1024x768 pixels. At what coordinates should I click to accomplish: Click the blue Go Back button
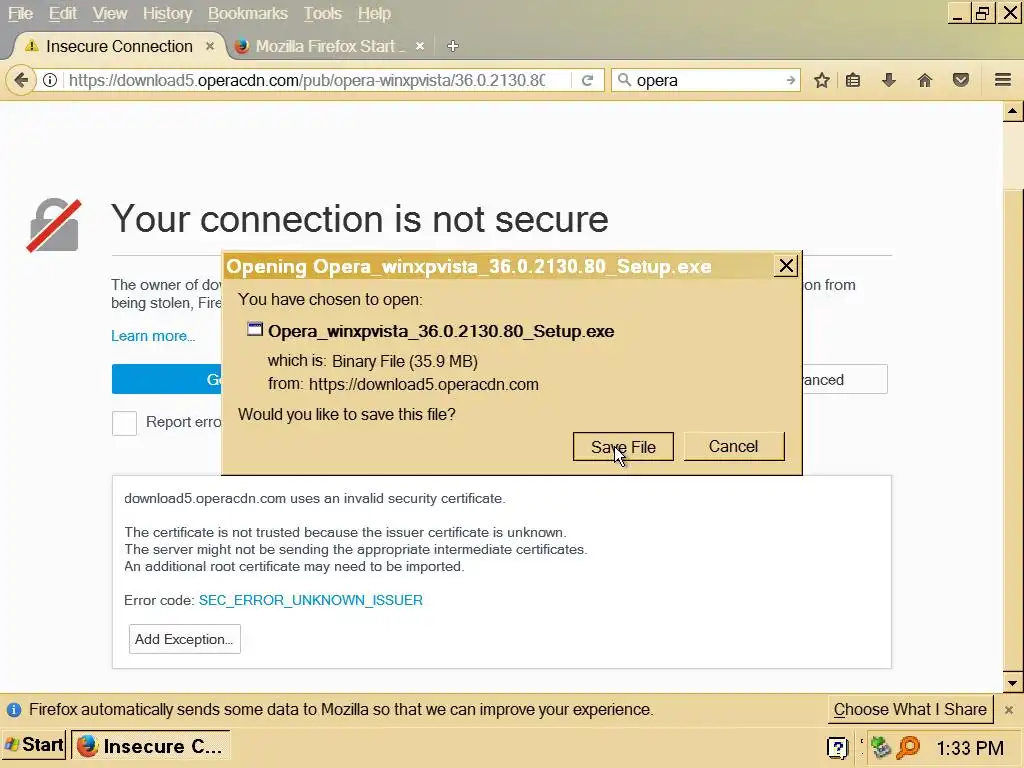167,379
